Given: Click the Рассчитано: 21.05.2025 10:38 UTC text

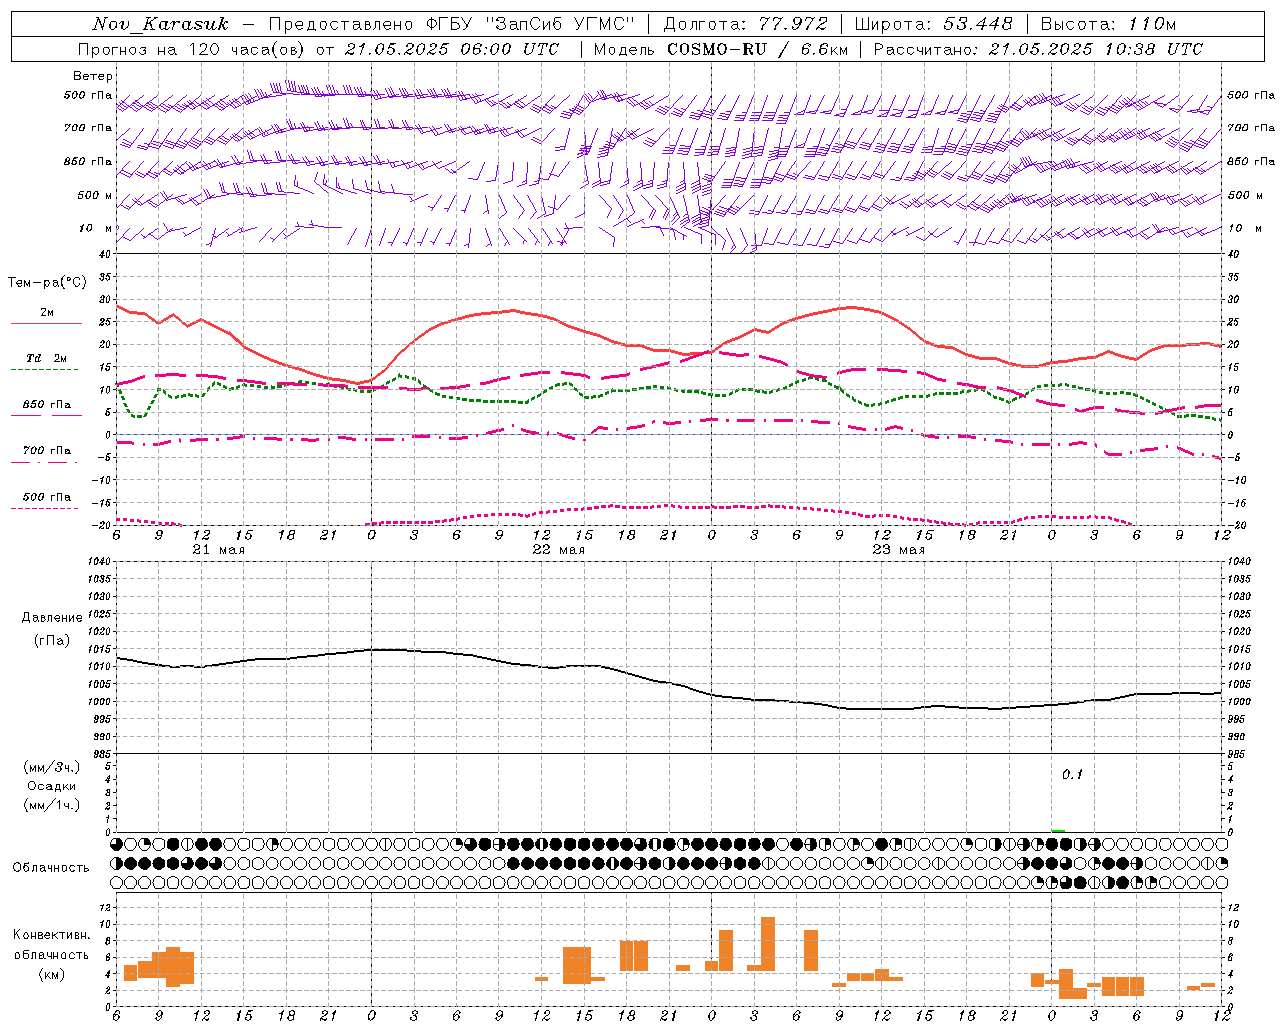Looking at the screenshot, I should [1038, 49].
